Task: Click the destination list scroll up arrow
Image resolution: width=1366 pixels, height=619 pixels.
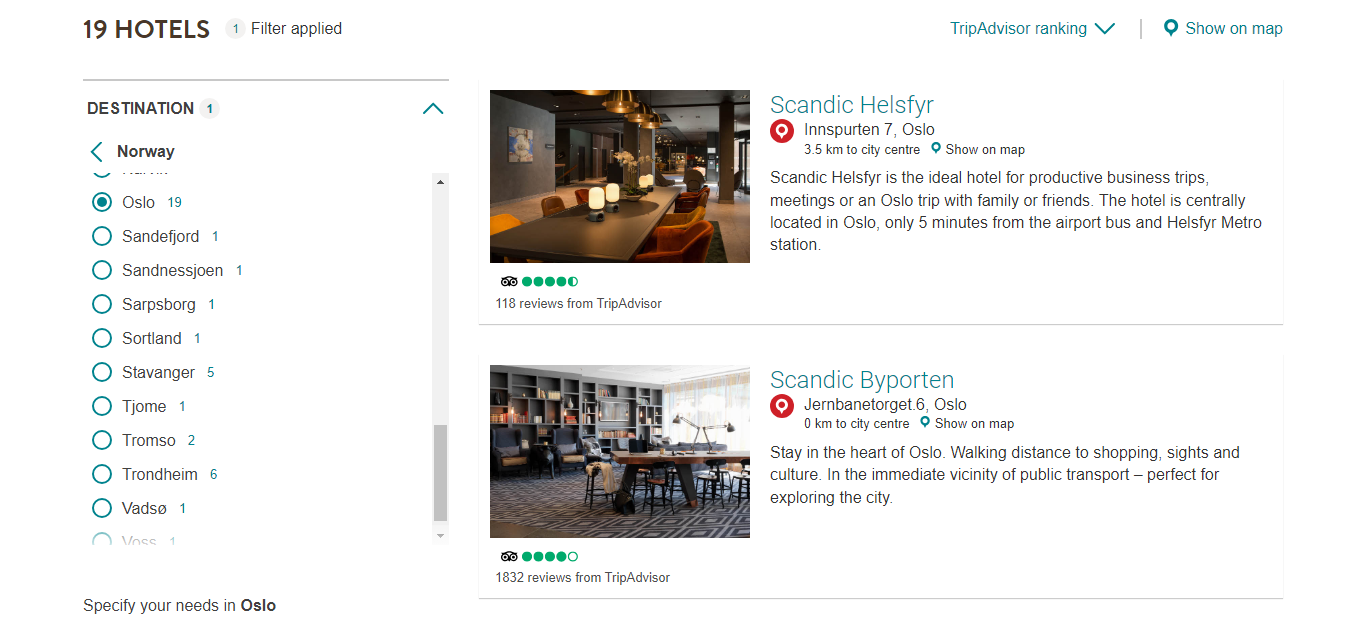Action: click(440, 181)
